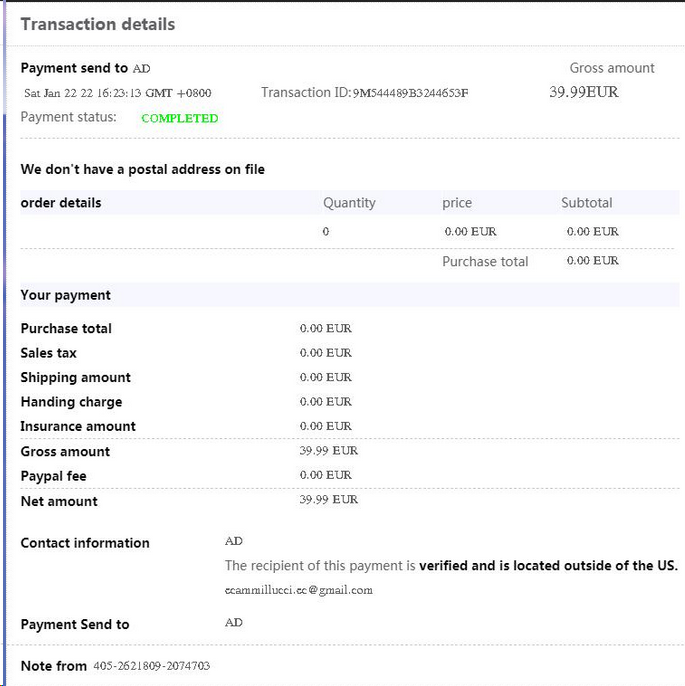Click the recipient email address
The width and height of the screenshot is (685, 686).
(x=298, y=590)
